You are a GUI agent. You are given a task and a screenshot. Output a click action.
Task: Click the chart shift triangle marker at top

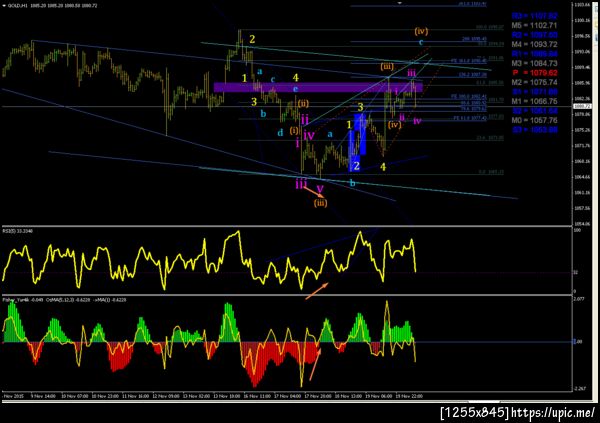[x=399, y=2]
